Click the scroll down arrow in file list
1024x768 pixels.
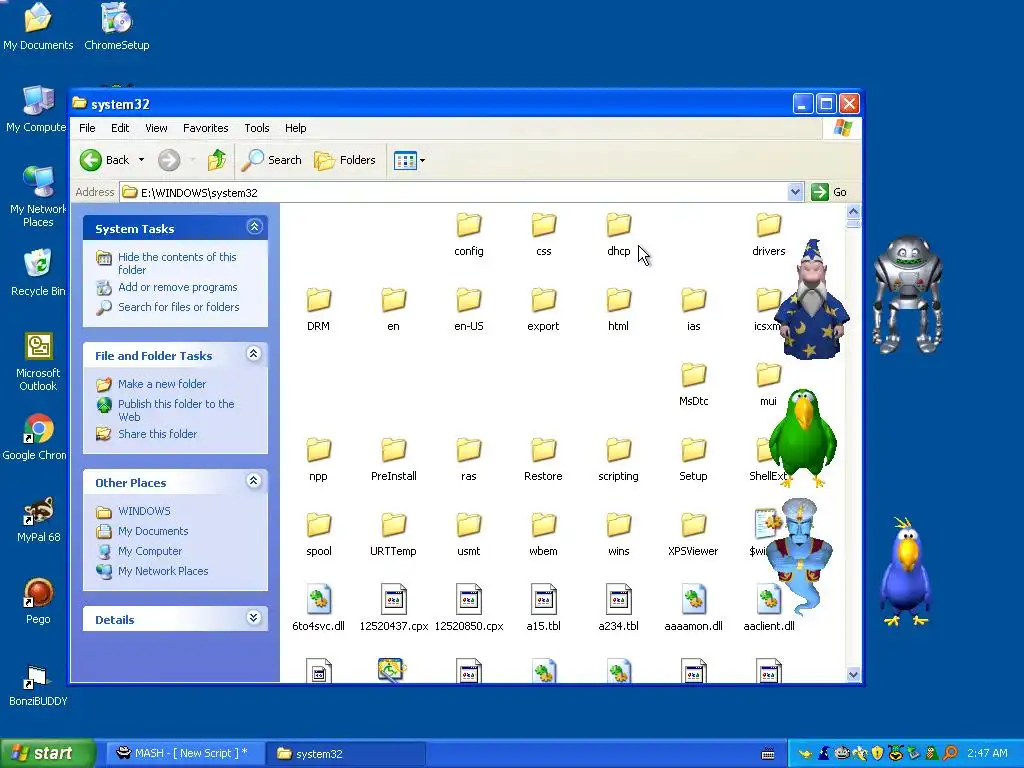853,675
